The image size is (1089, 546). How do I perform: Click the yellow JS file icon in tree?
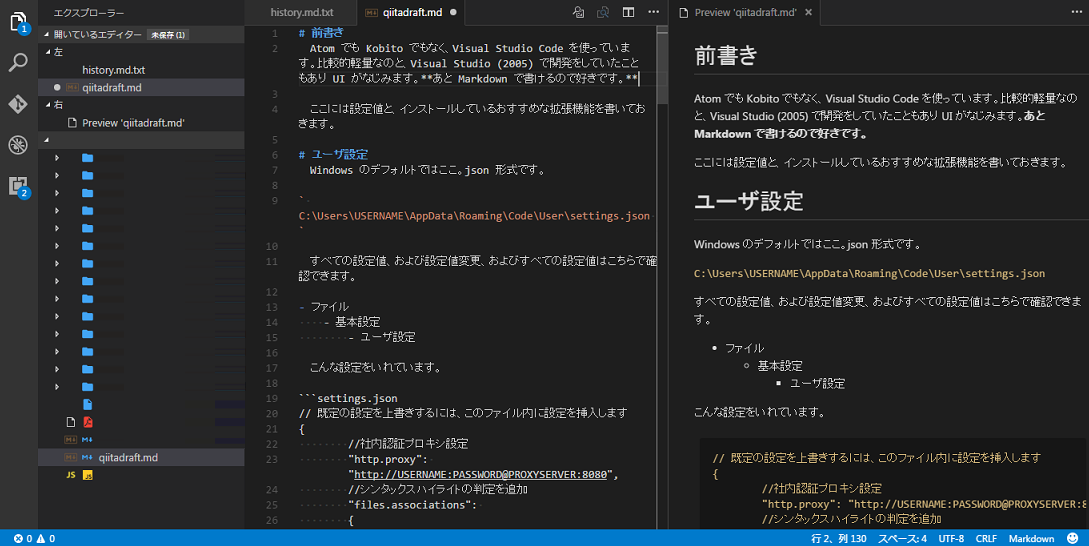pos(88,475)
